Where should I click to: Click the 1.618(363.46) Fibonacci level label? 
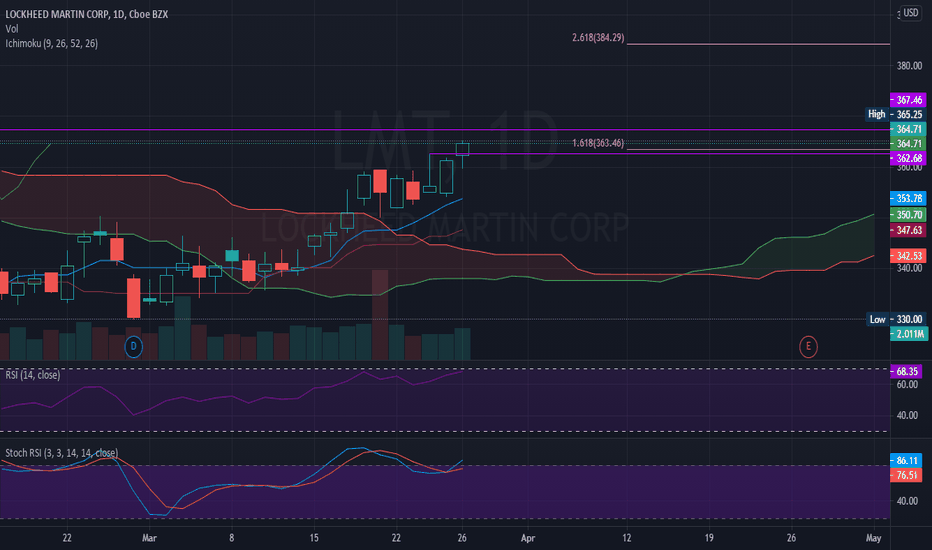[598, 143]
